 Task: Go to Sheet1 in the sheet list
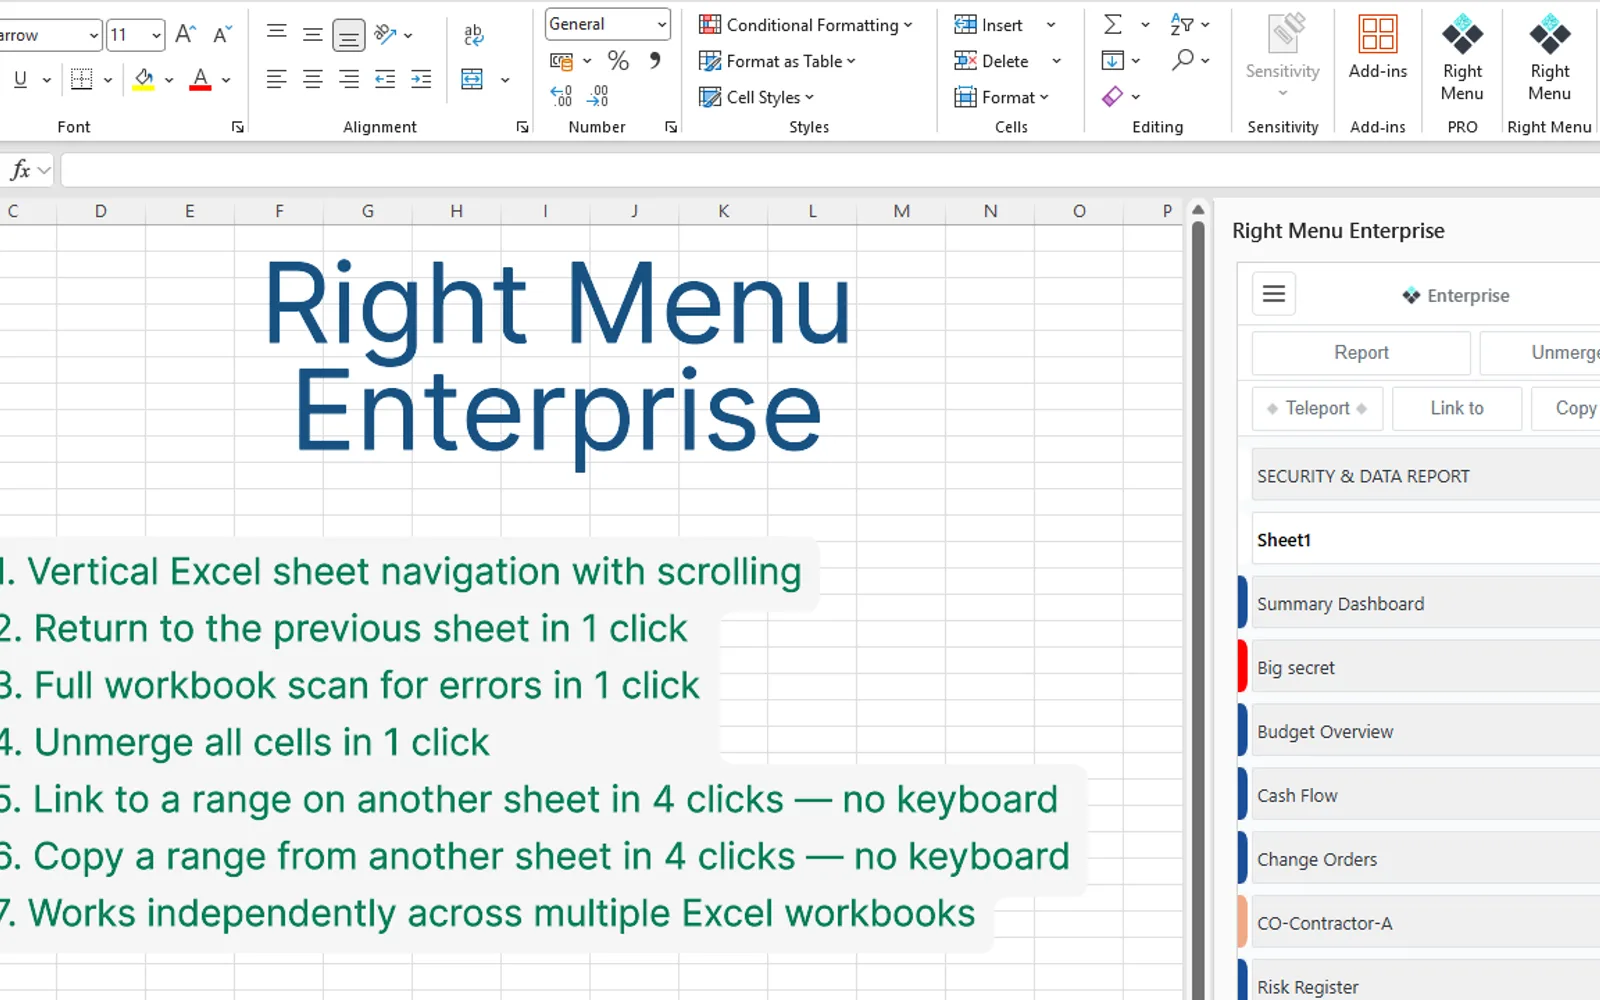tap(1426, 540)
